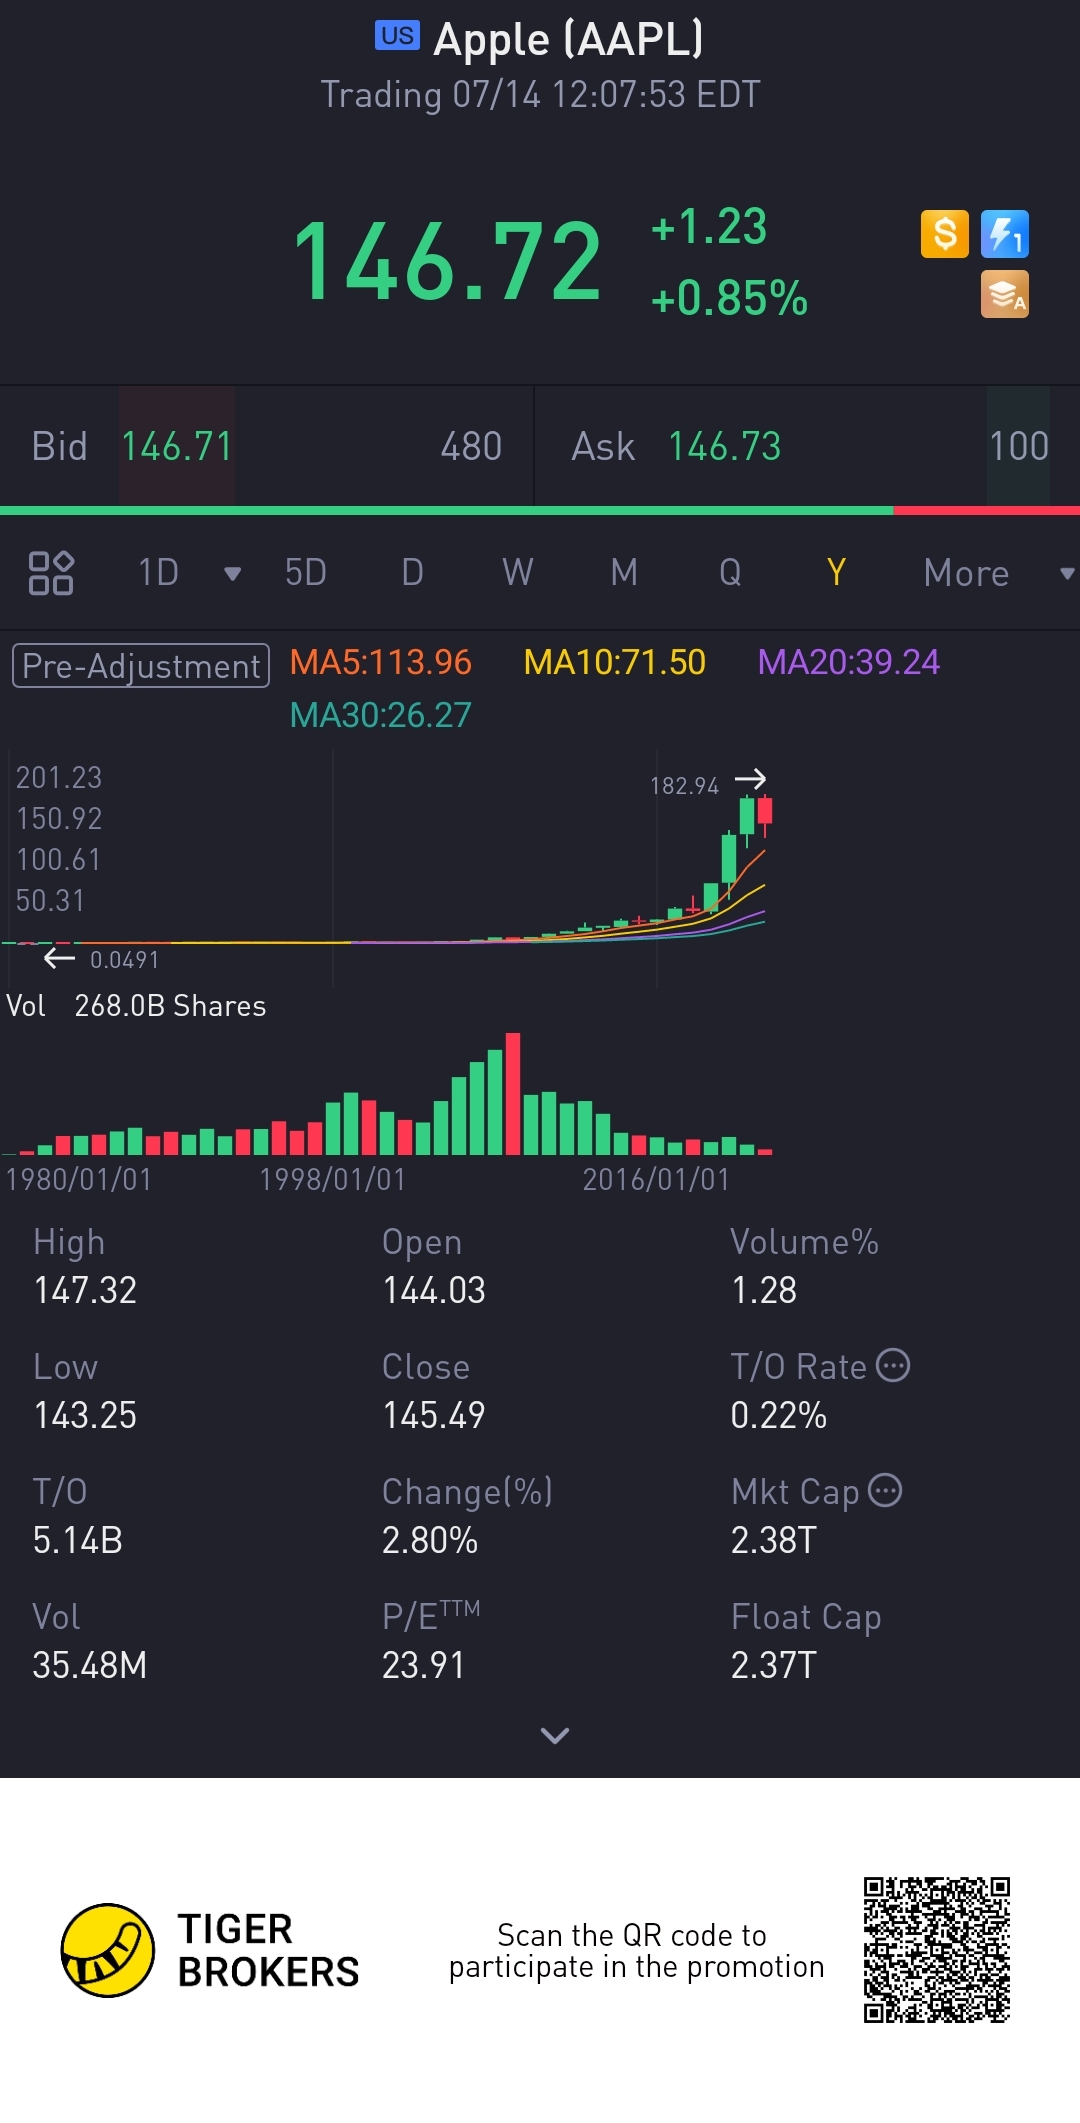Tap the Vol value 35.48M

click(90, 1666)
